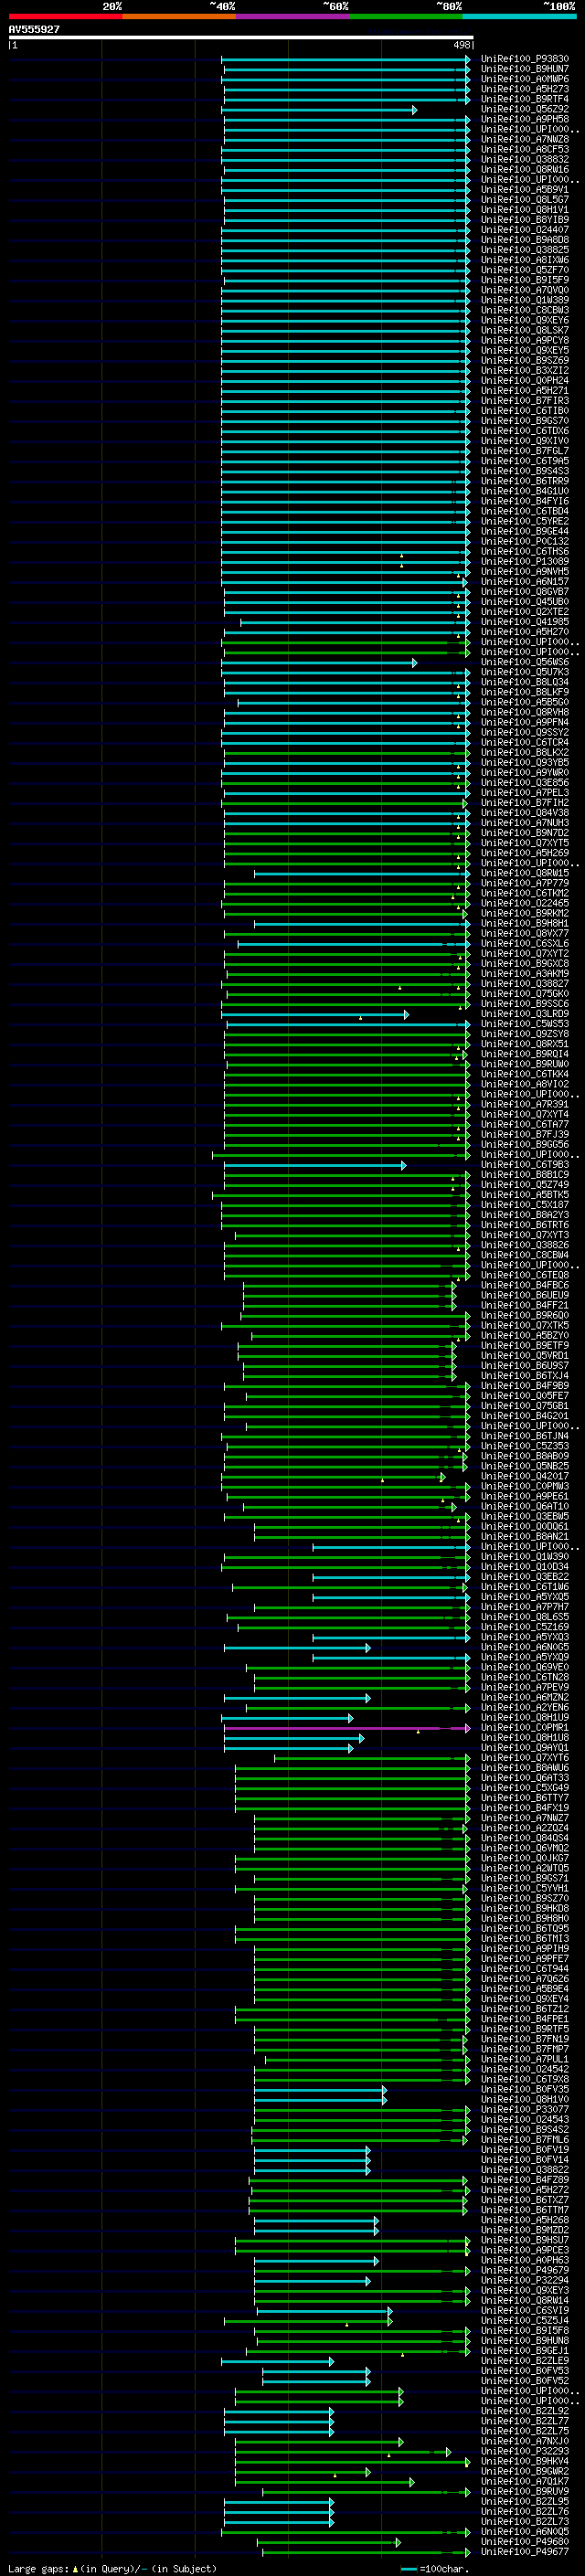Screen dimensions: 585x2576
Task: Select label UniRef100_A8CF53
Action: pos(525,149)
